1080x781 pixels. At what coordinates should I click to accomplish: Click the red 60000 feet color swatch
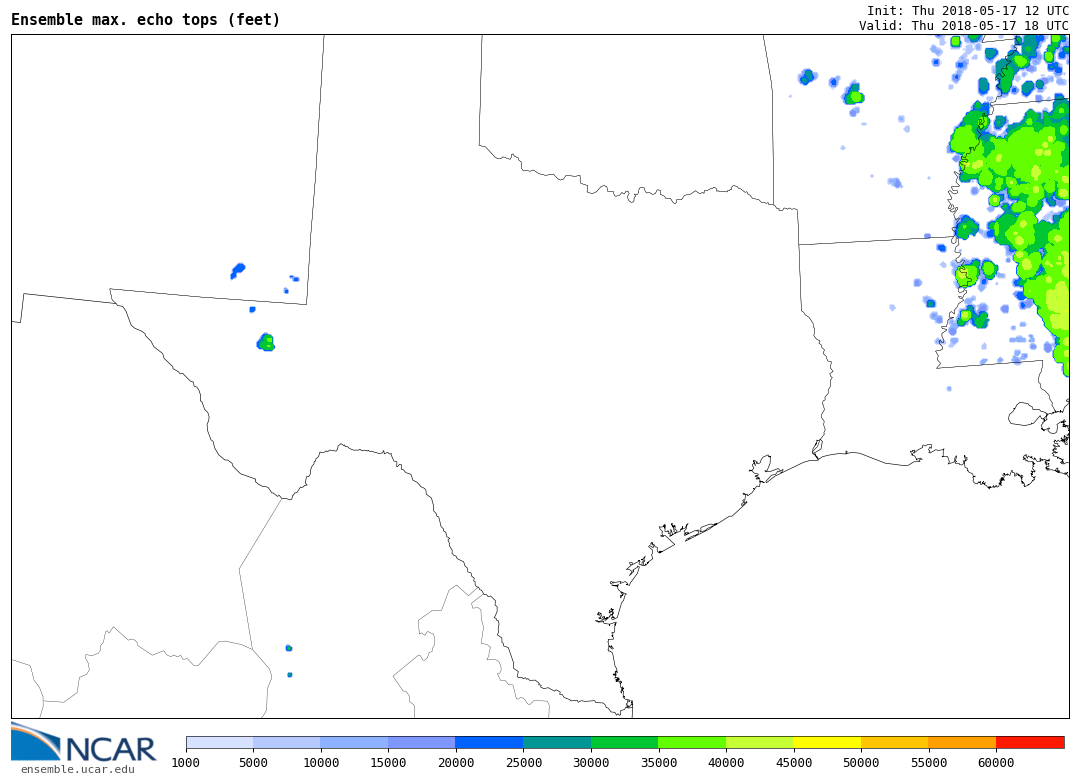(x=1029, y=742)
